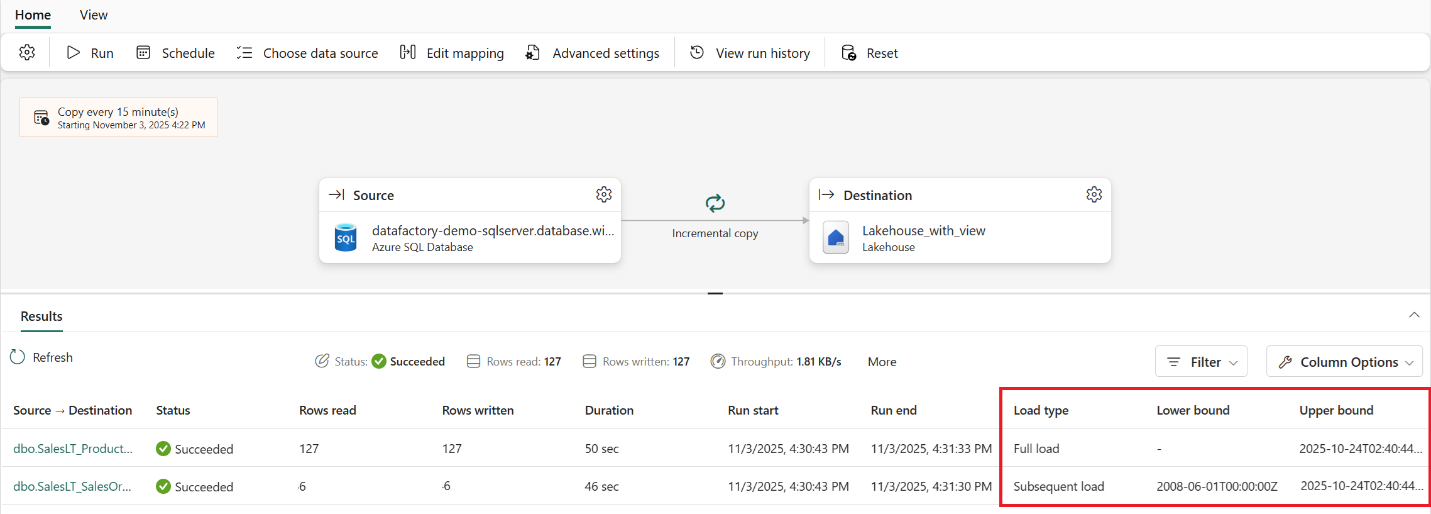This screenshot has height=514, width=1431.
Task: Open the dbo.SalesLT_Product table link
Action: click(73, 449)
